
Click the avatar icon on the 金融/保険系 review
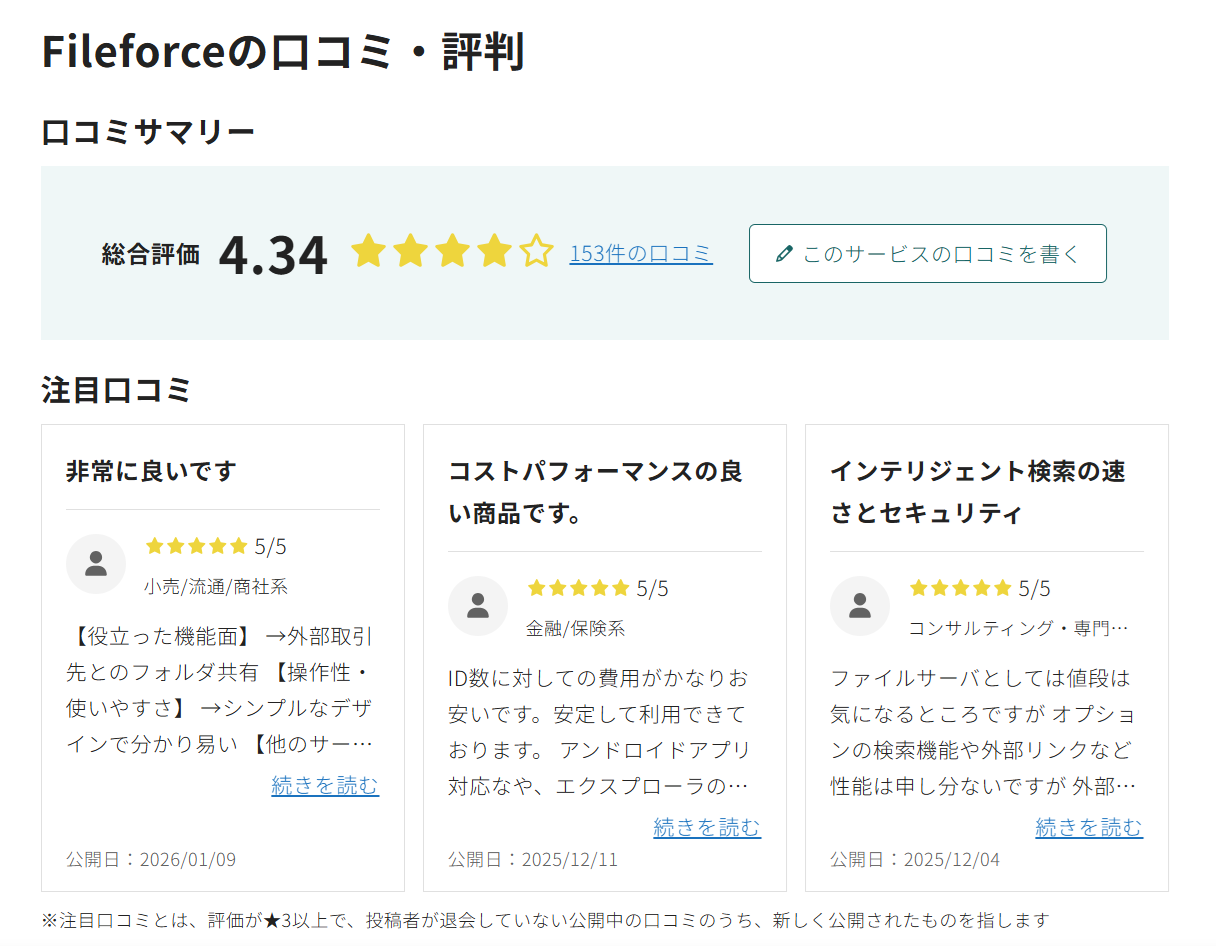[478, 606]
